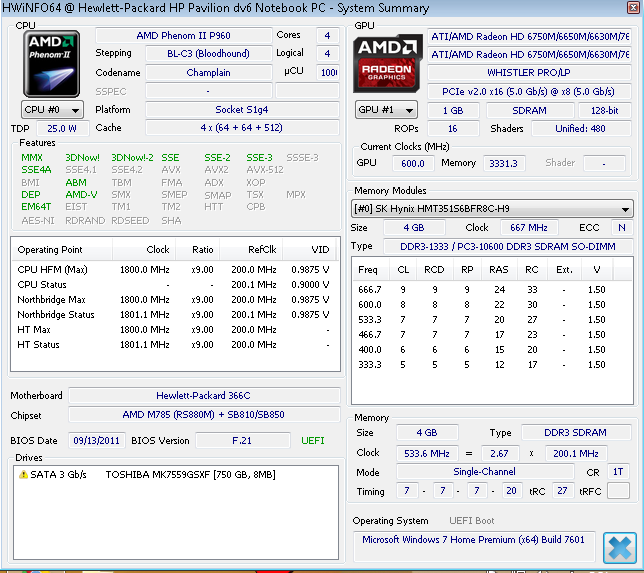This screenshot has width=644, height=573.
Task: Click the BIOS version F.21 field
Action: [242, 441]
